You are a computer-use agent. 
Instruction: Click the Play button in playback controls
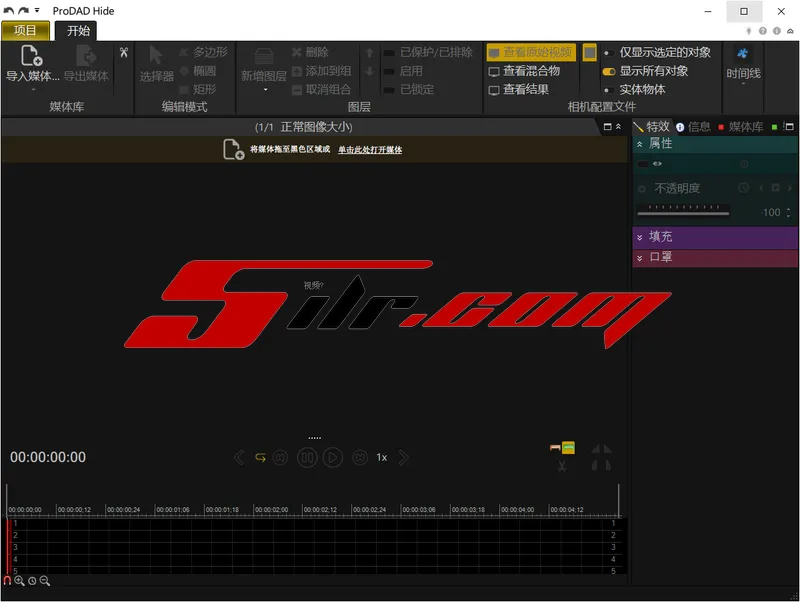[x=333, y=458]
